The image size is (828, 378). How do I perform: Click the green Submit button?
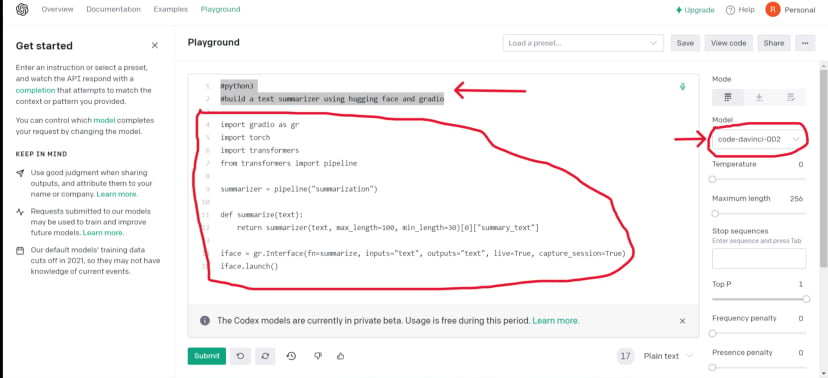(x=207, y=356)
